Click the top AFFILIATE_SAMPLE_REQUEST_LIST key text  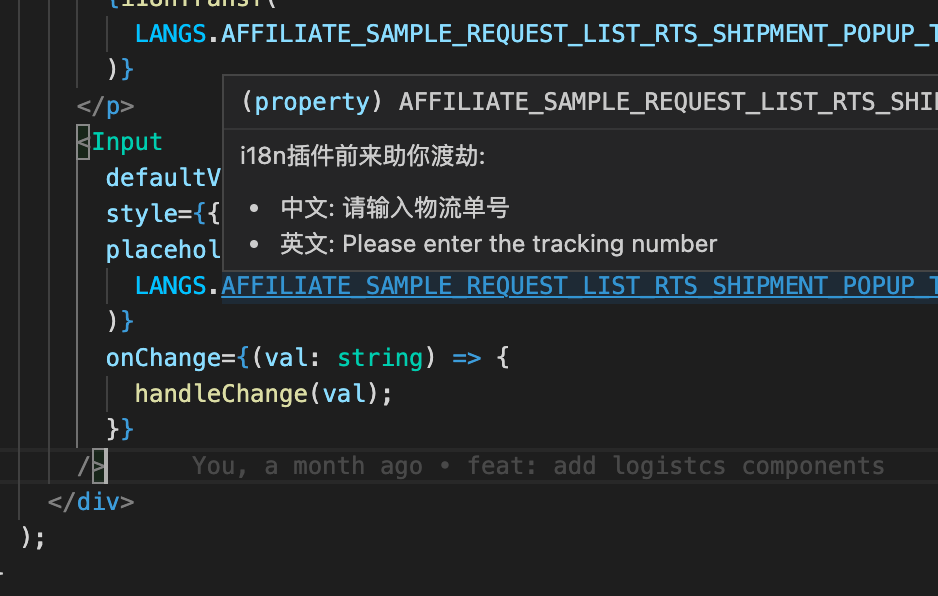579,34
